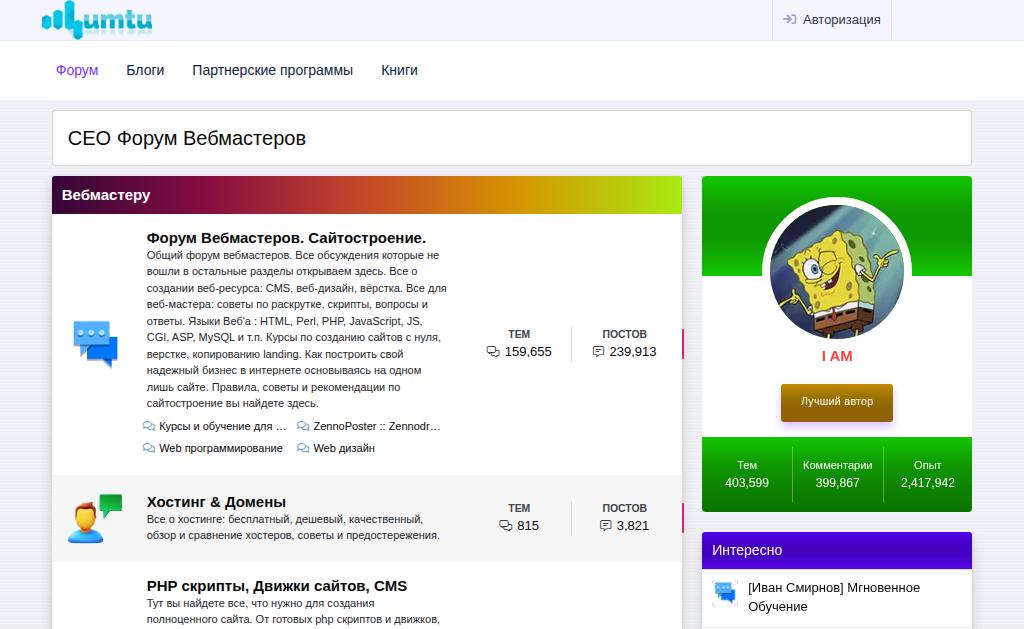Click the Тем 403,599 stat
1024x629 pixels.
click(746, 474)
